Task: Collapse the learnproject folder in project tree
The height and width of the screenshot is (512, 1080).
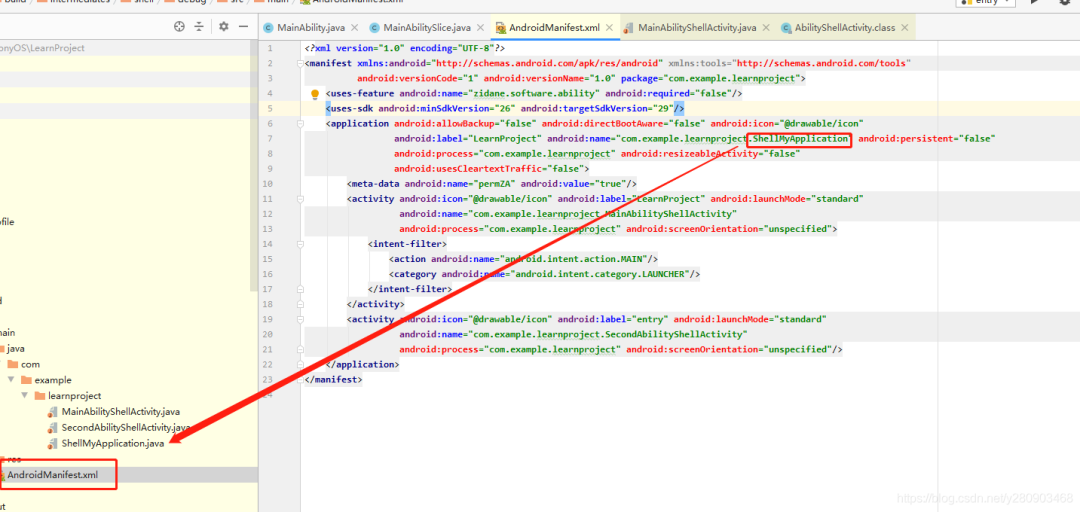Action: 24,396
